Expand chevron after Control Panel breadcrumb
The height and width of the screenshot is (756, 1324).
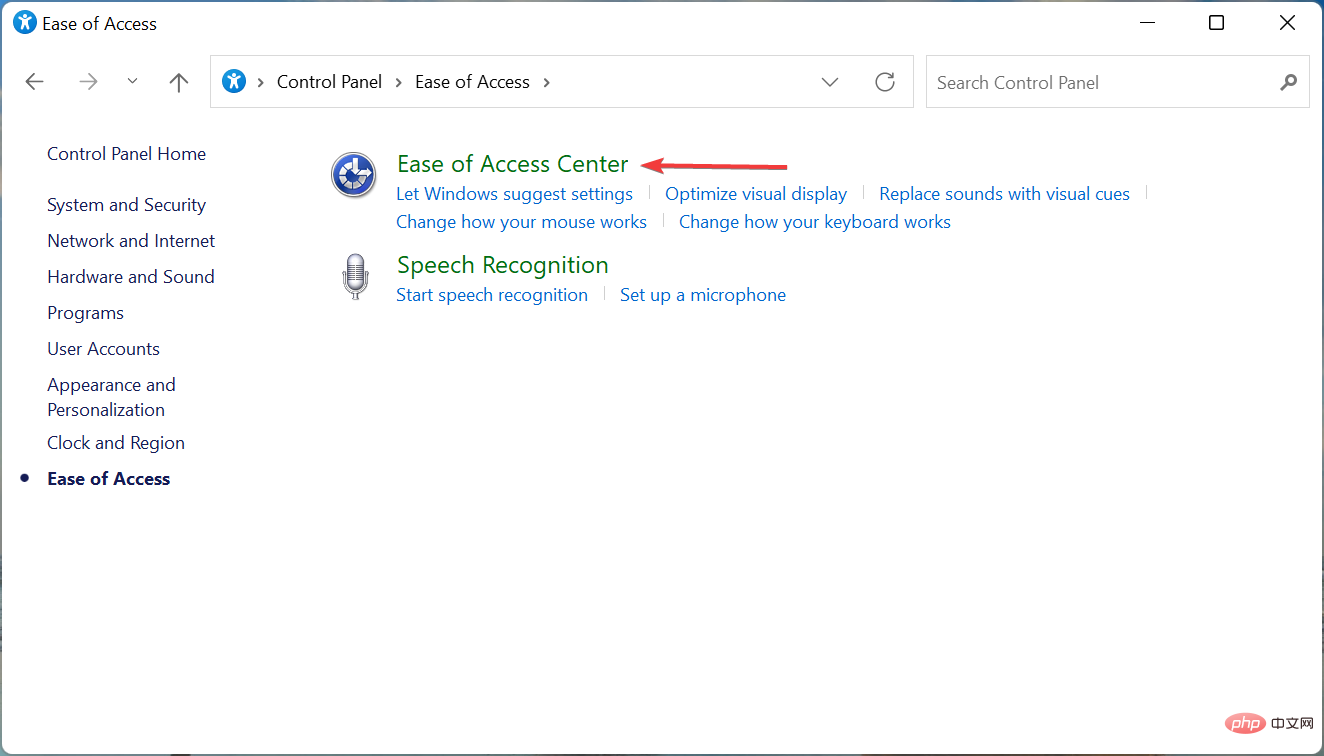[399, 82]
